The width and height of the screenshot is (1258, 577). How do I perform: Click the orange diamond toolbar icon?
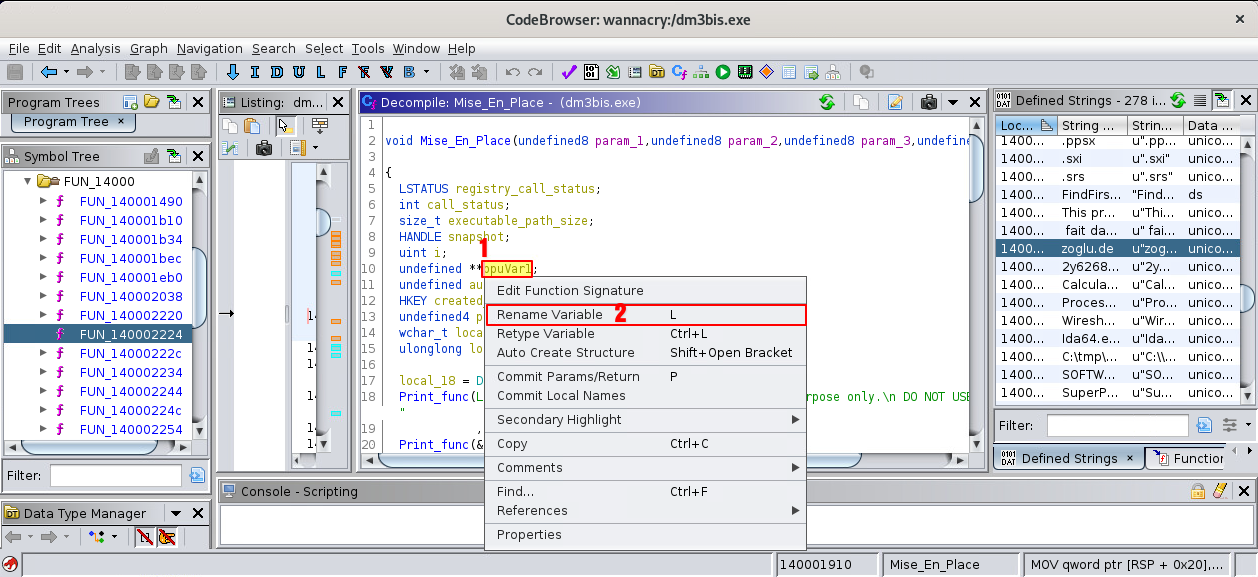766,72
